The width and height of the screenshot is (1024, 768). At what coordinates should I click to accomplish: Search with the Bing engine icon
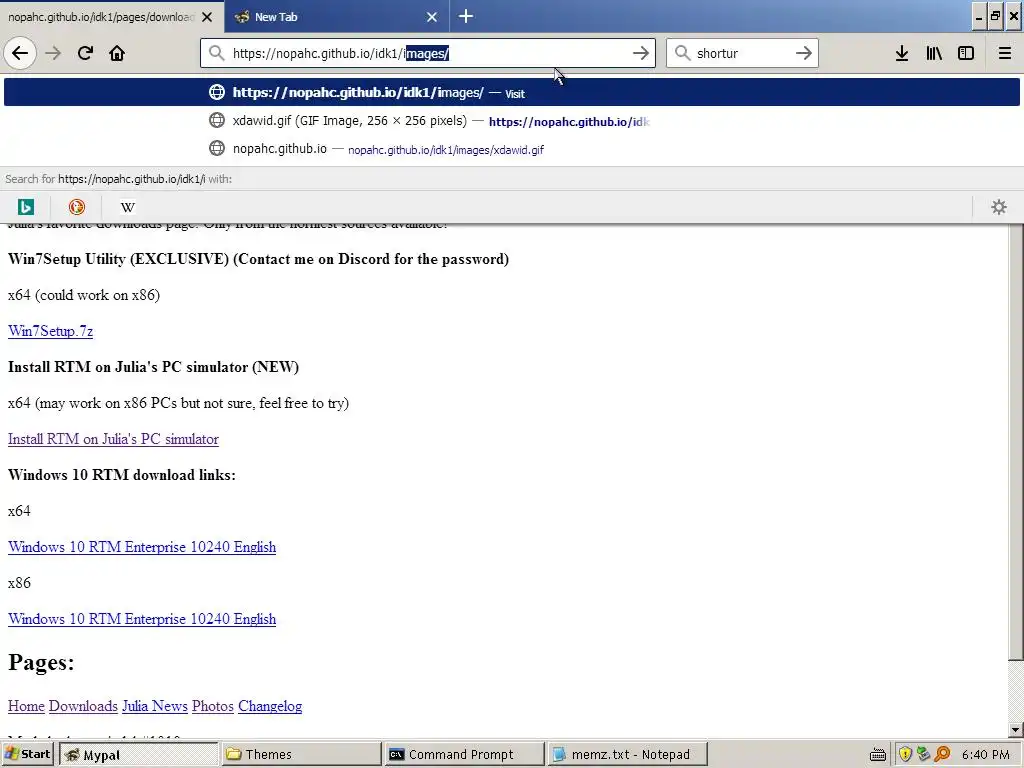25,207
